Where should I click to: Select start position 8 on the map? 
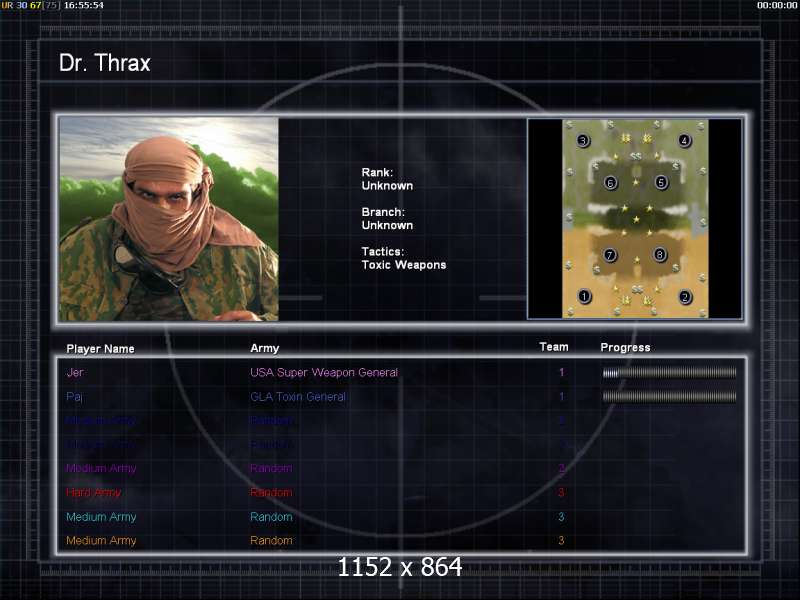[x=660, y=255]
